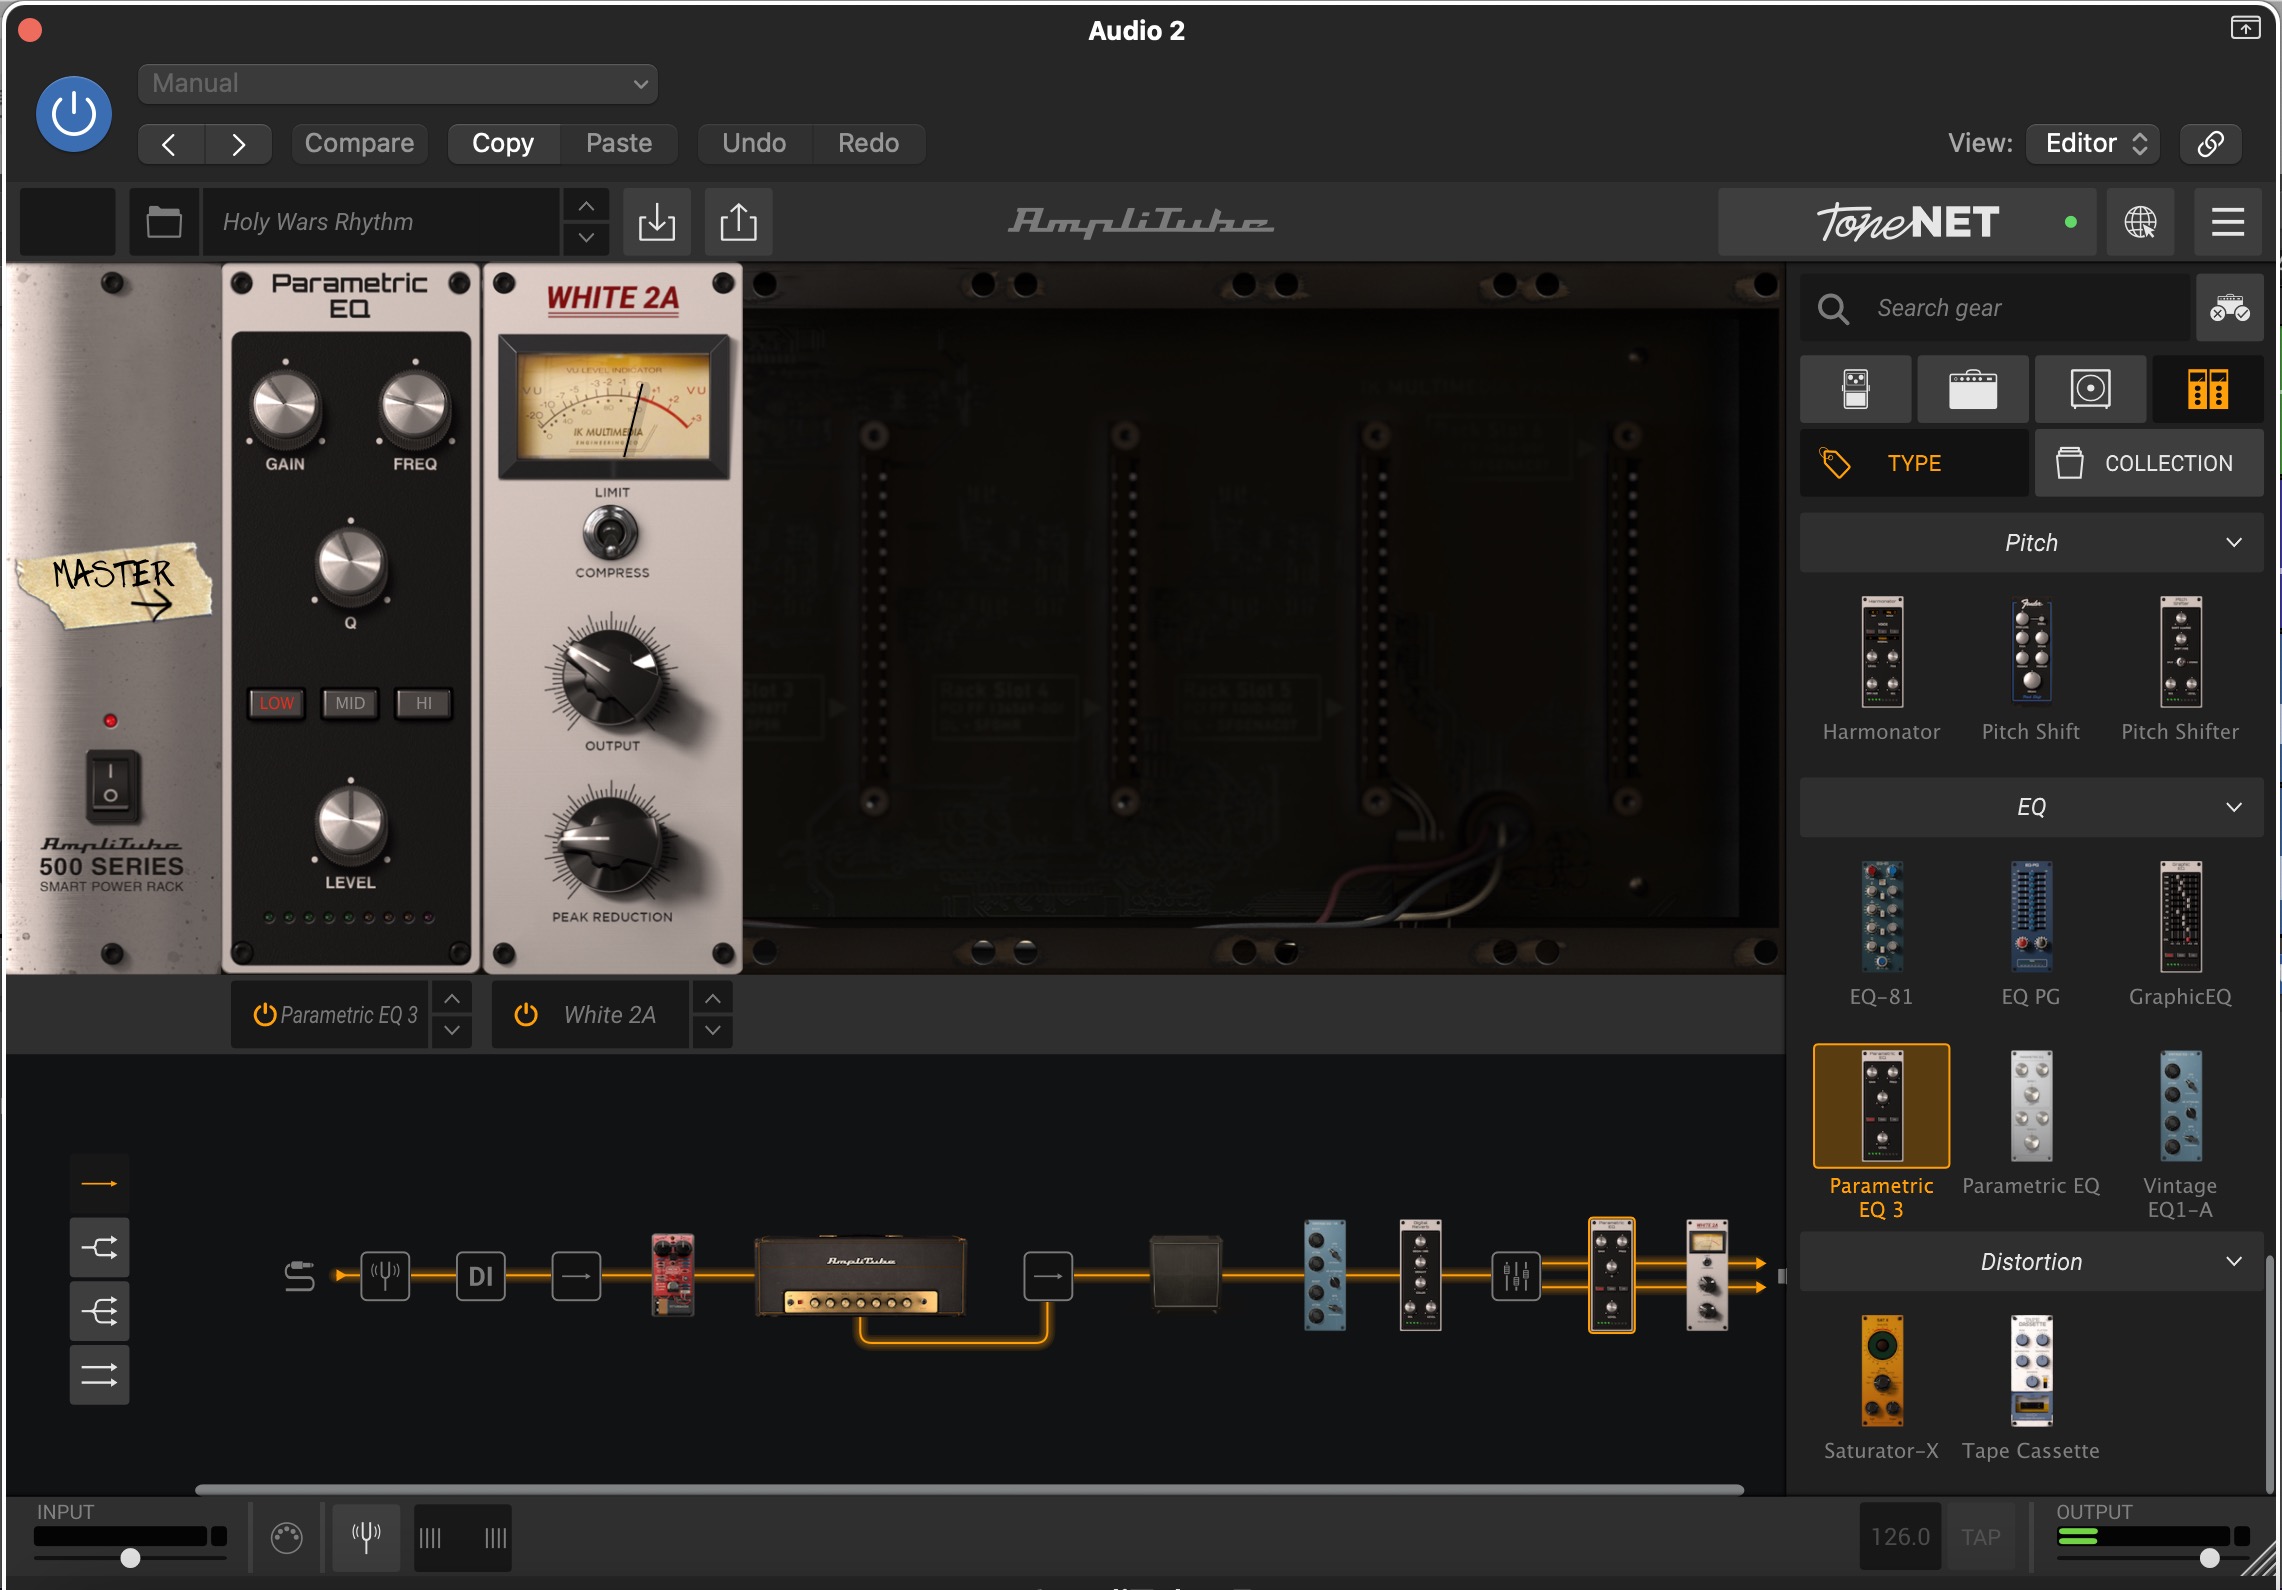The height and width of the screenshot is (1590, 2282).
Task: Click the up chevron beside Parametric EQ 3
Action: point(452,999)
